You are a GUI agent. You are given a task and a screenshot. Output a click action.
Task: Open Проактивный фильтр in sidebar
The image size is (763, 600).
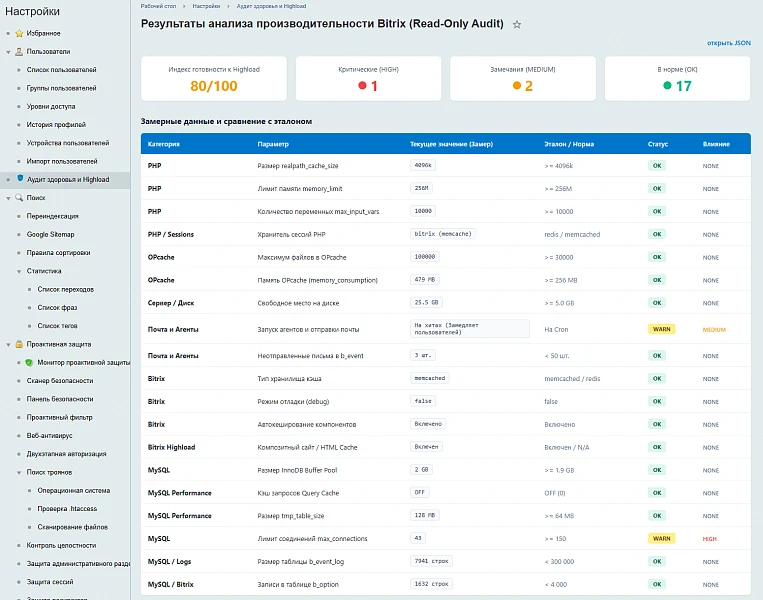pyautogui.click(x=59, y=417)
